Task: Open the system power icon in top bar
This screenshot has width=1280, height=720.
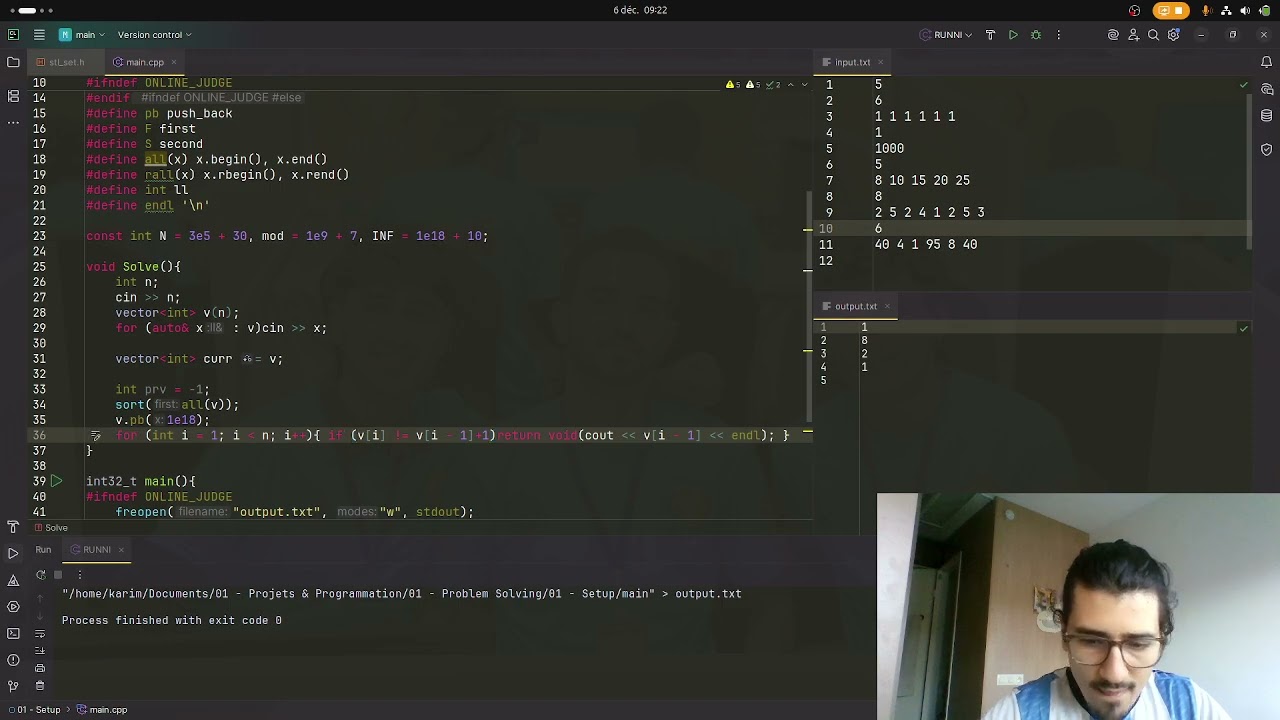Action: tap(1264, 10)
